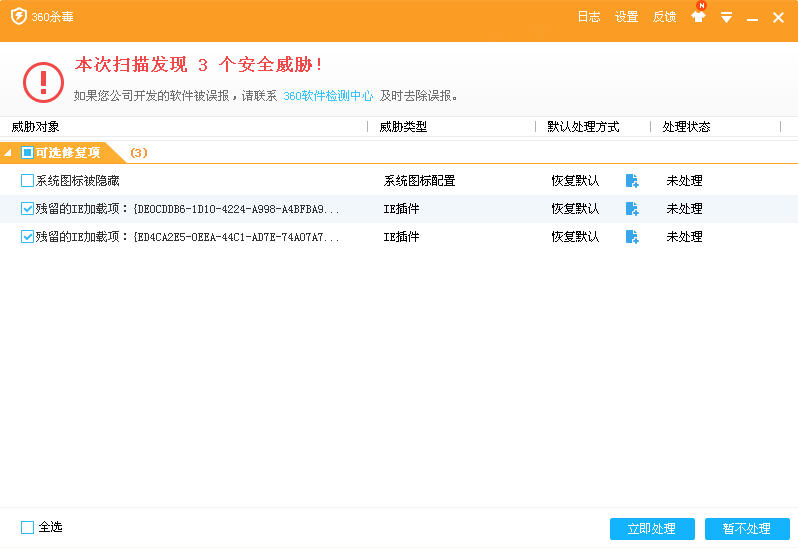
Task: Enable the 全选 checkbox
Action: tap(27, 527)
